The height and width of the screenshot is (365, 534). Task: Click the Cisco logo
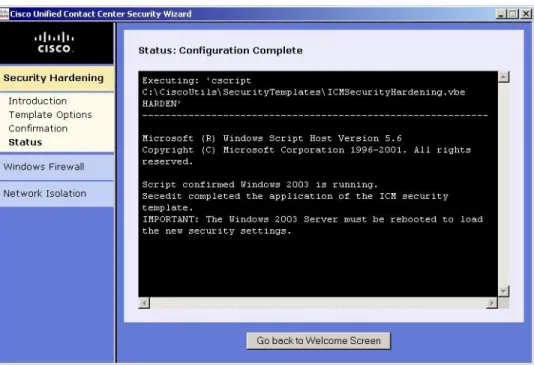54,43
